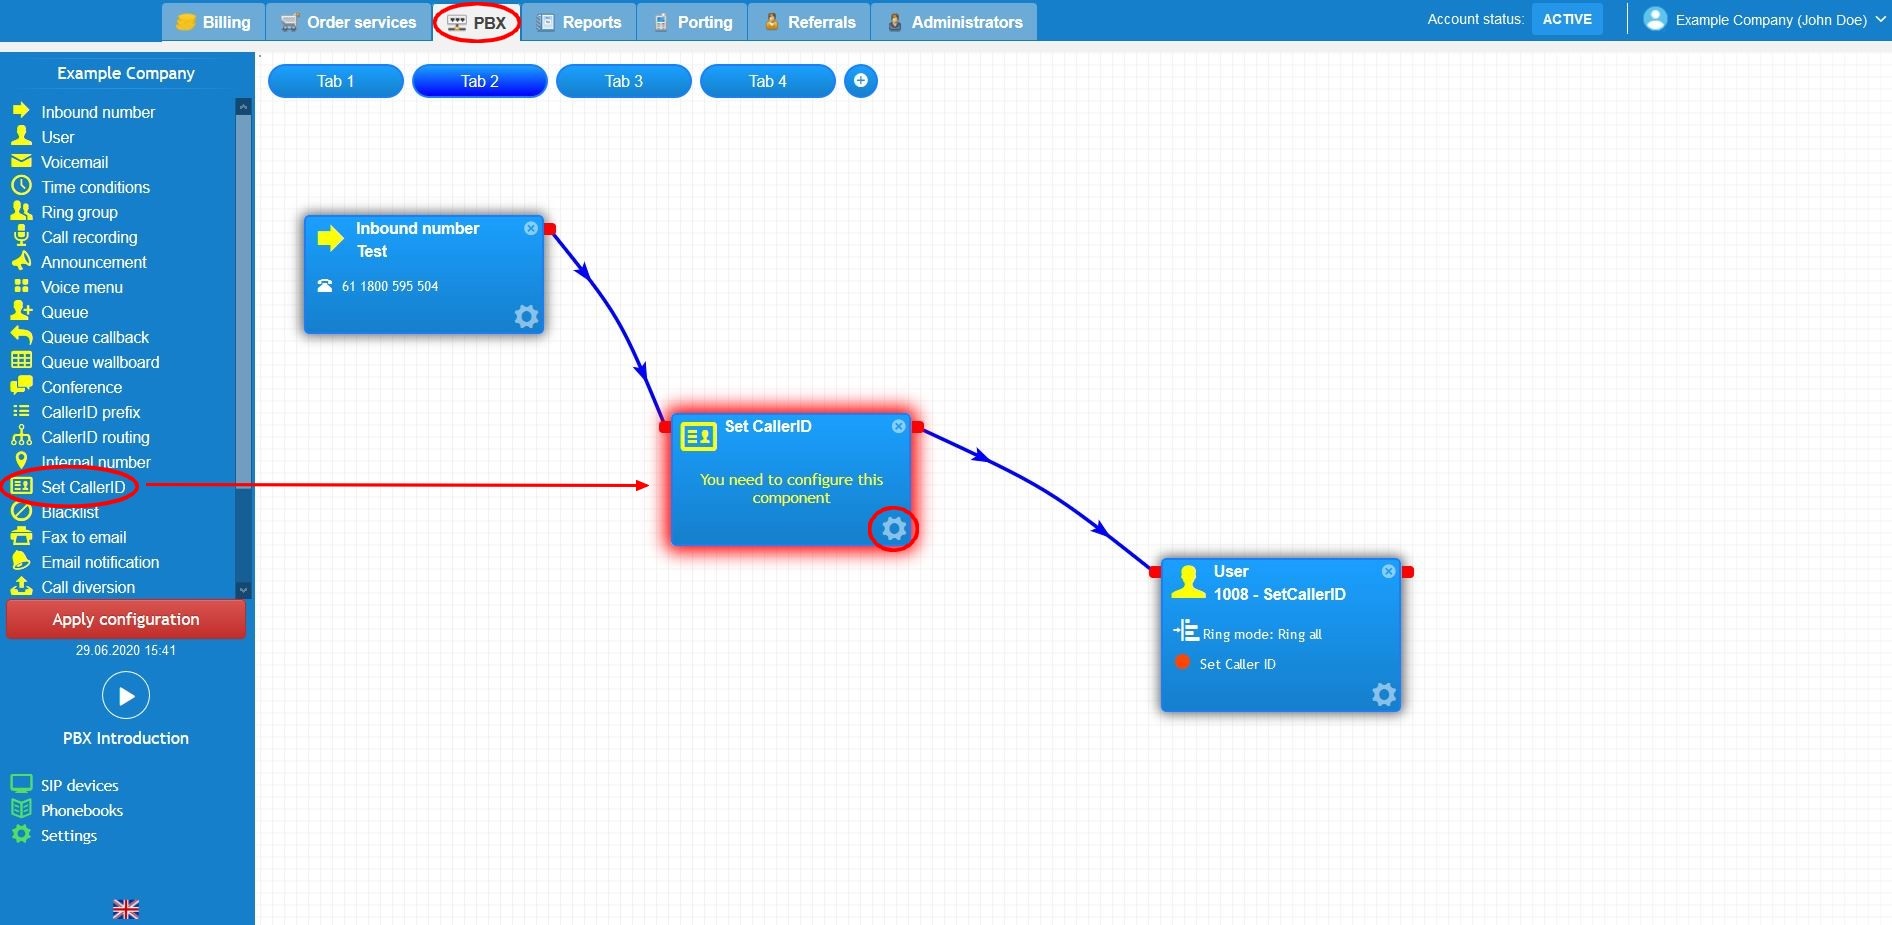Click the Inbound number node output connector

(550, 229)
